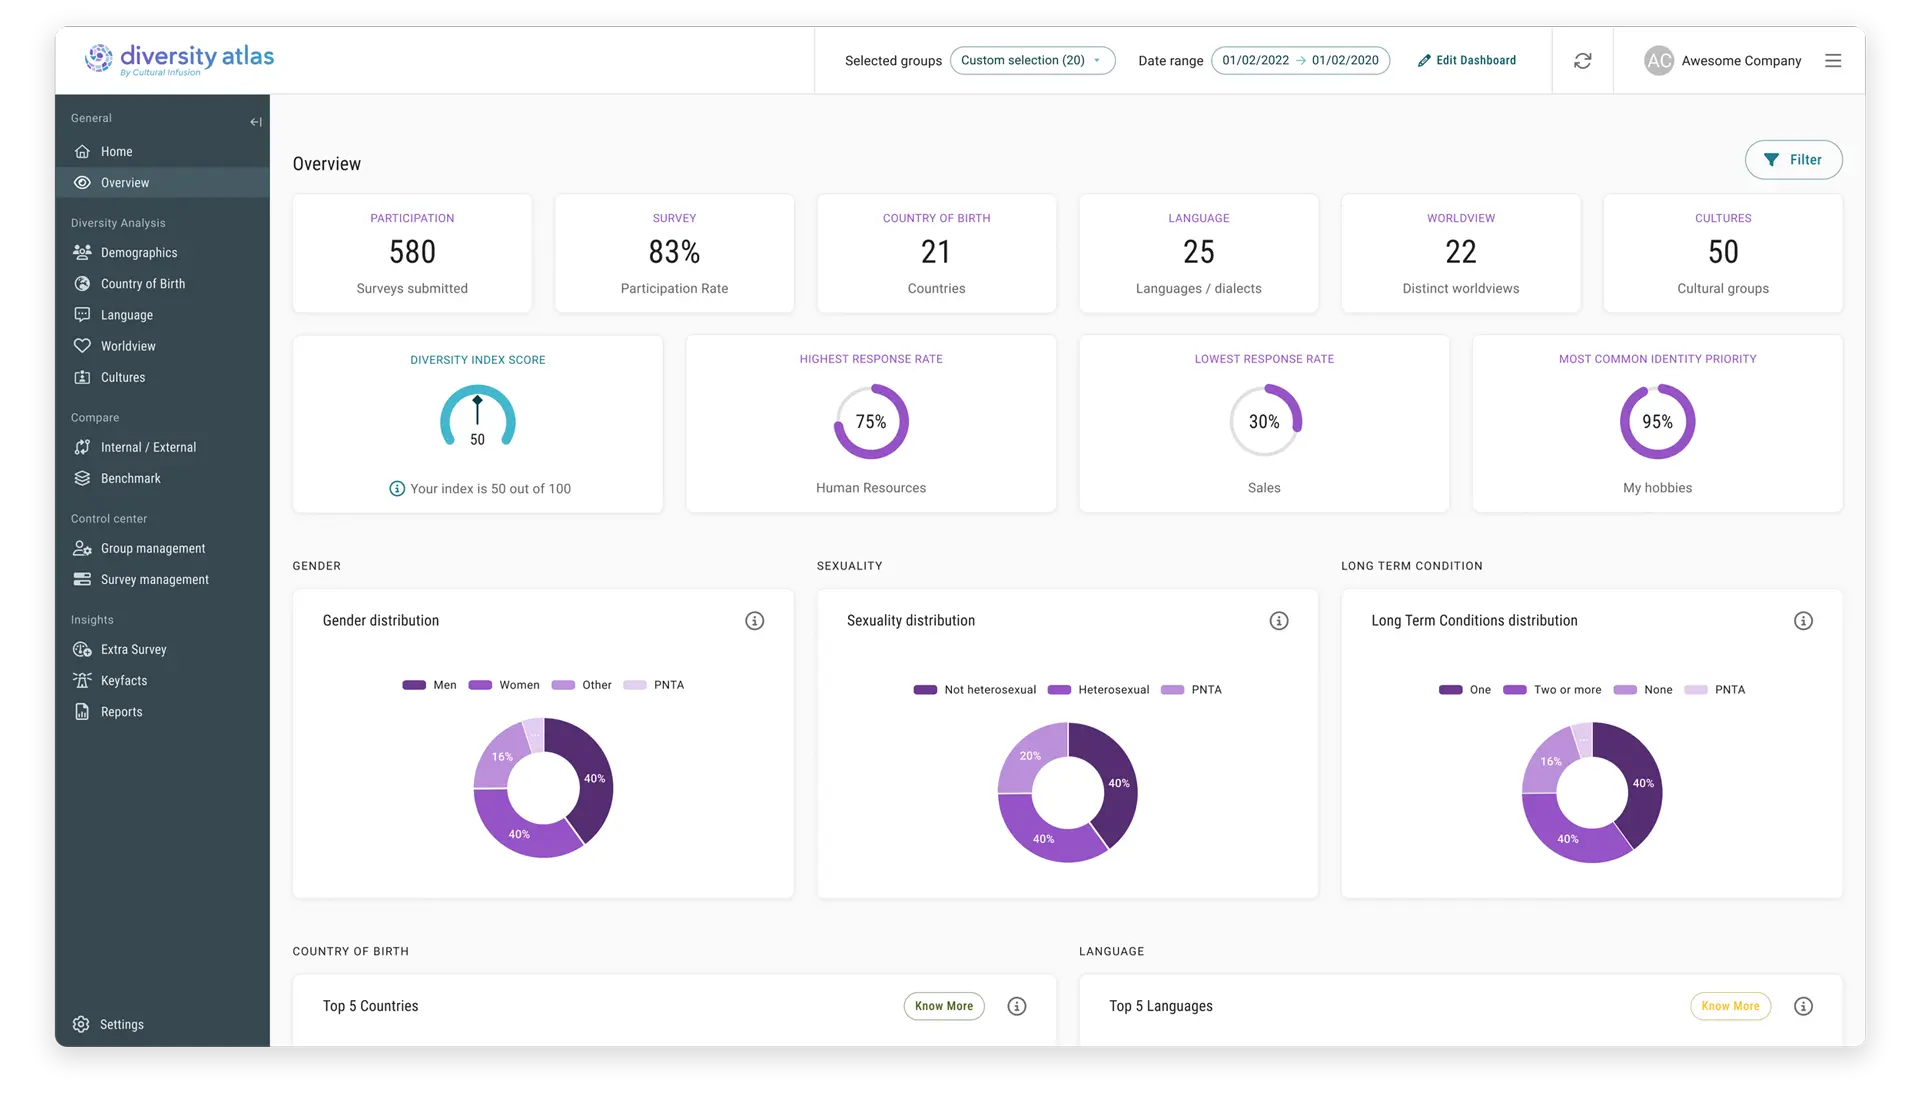Show info for Sexuality distribution chart
Viewport: 1920px width, 1098px height.
[x=1279, y=621]
